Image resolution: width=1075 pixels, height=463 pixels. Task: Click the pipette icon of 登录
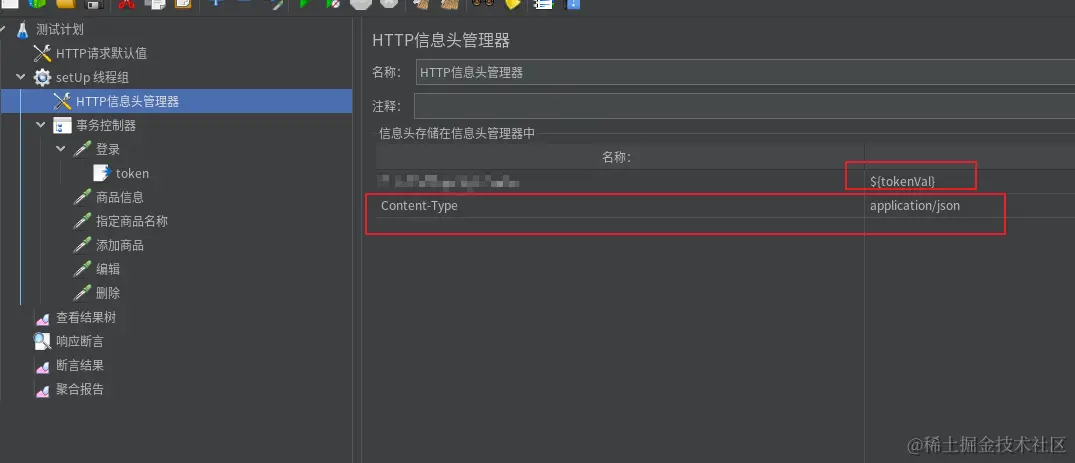click(82, 150)
